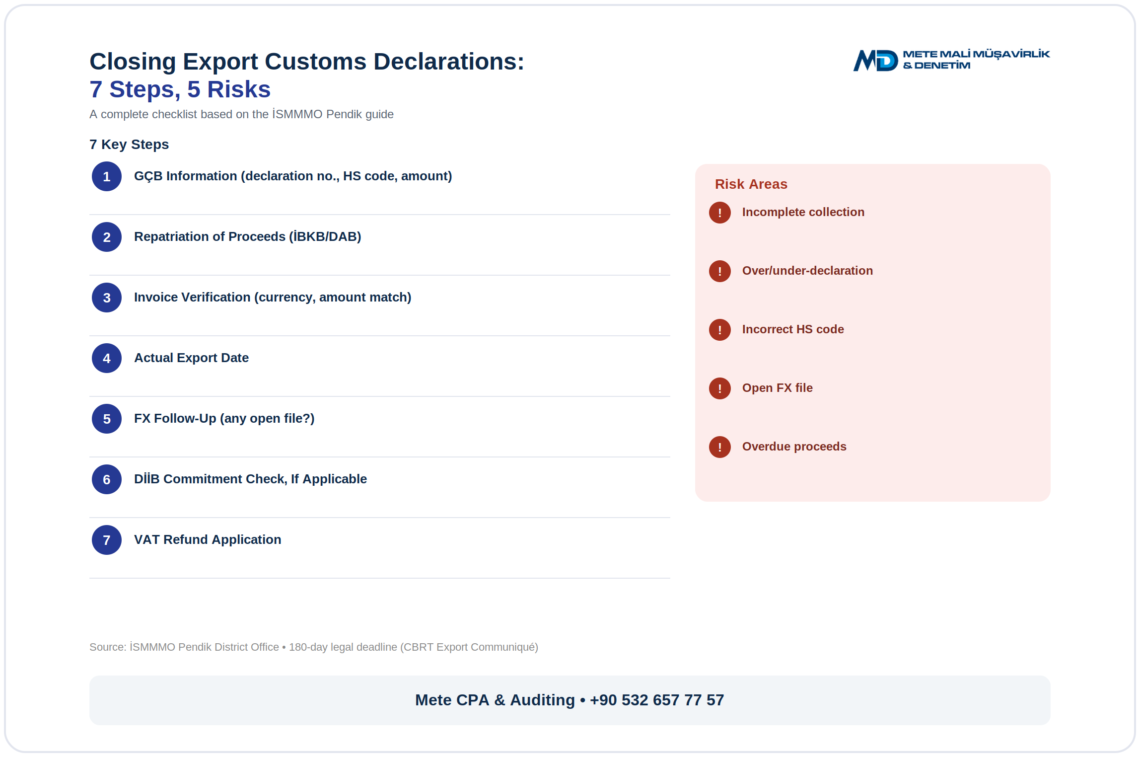Select warning icon beside Overdue proceeds

(x=720, y=446)
